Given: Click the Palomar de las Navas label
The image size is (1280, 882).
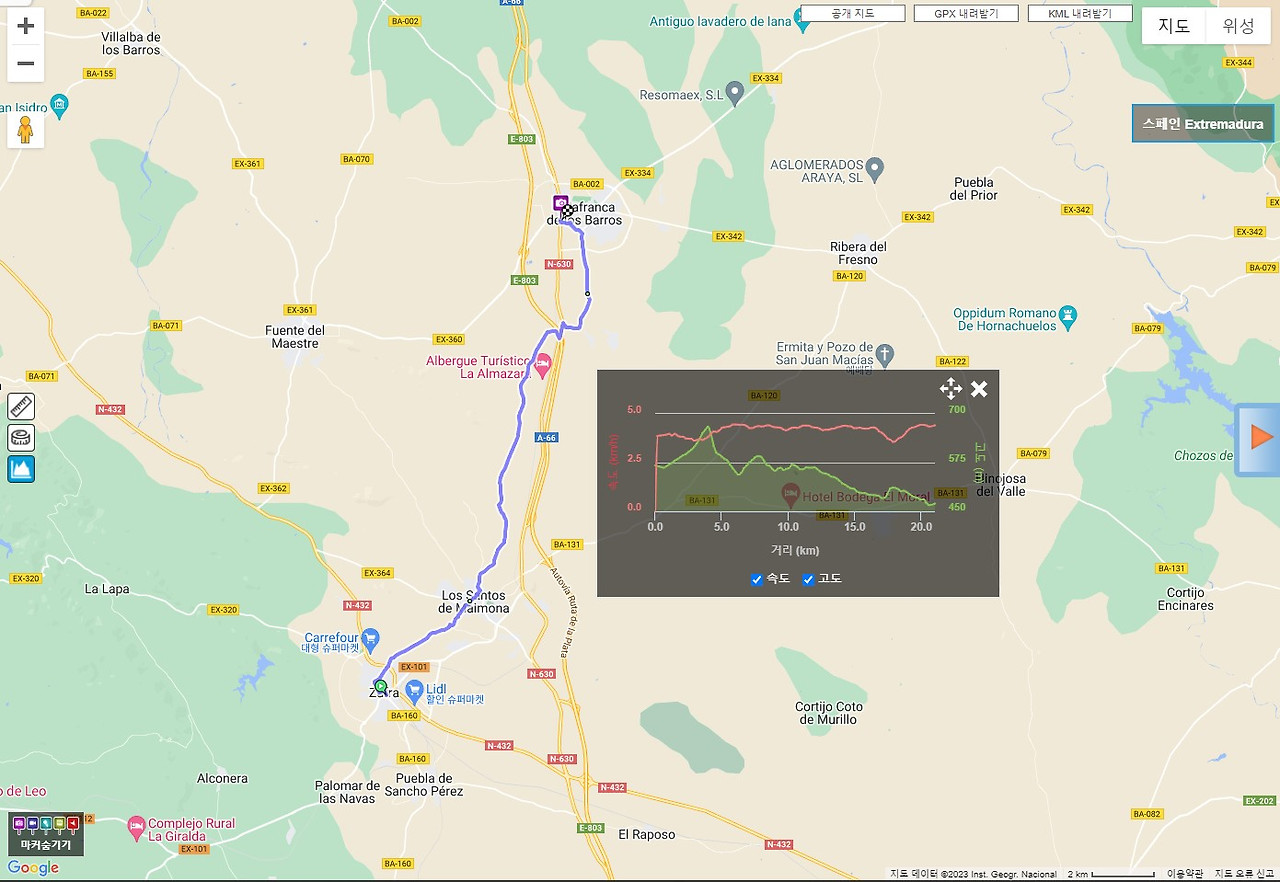Looking at the screenshot, I should pyautogui.click(x=346, y=792).
